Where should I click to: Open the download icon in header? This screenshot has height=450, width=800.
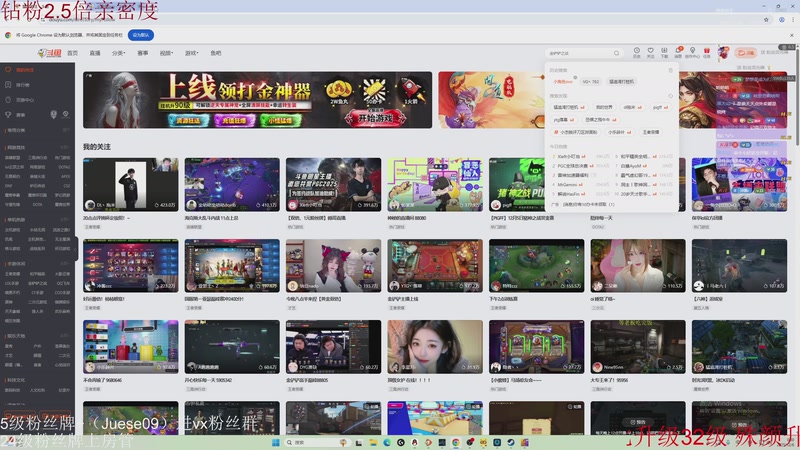click(x=664, y=52)
